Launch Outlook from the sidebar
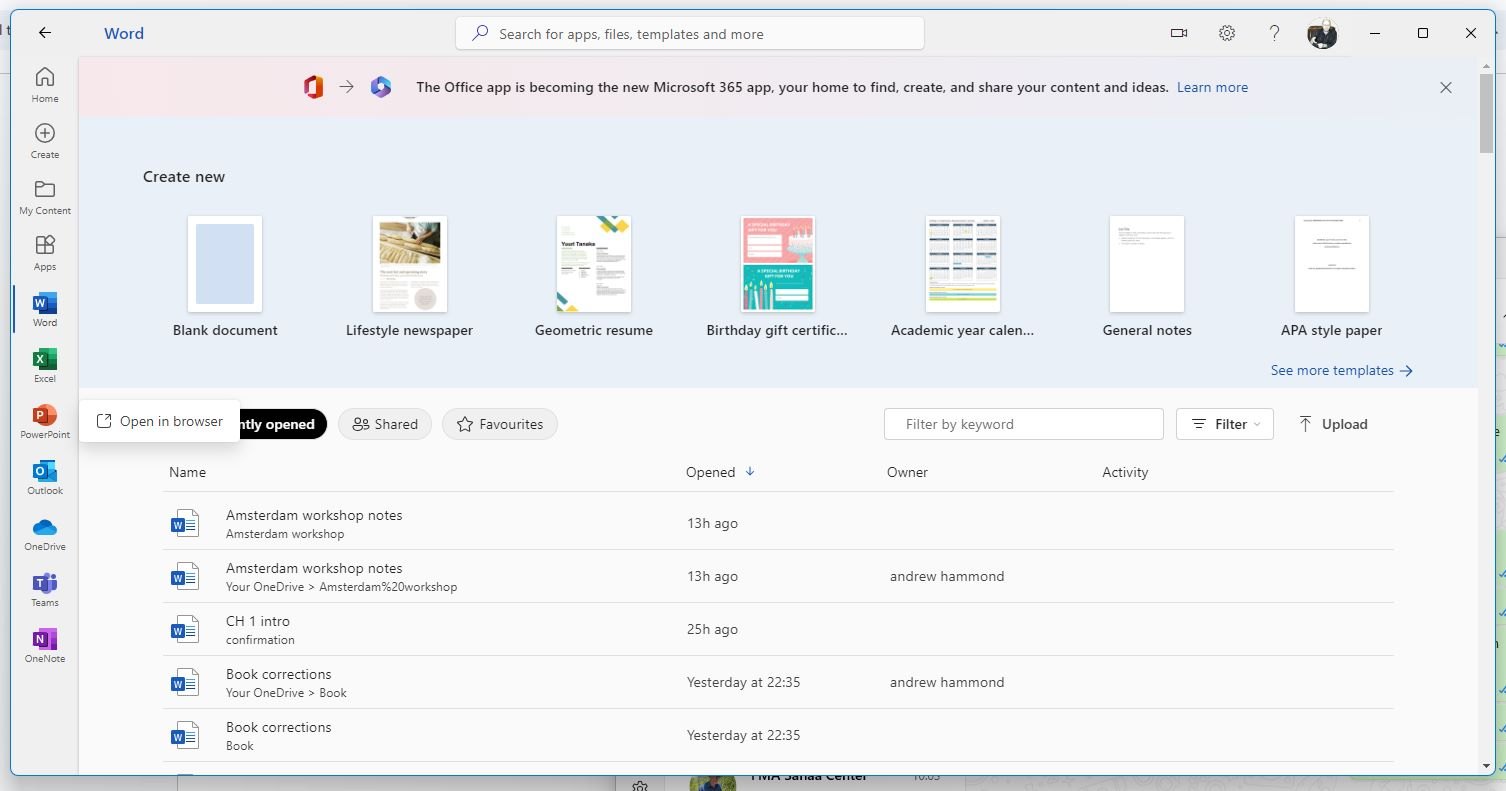Viewport: 1506px width, 791px height. point(45,477)
